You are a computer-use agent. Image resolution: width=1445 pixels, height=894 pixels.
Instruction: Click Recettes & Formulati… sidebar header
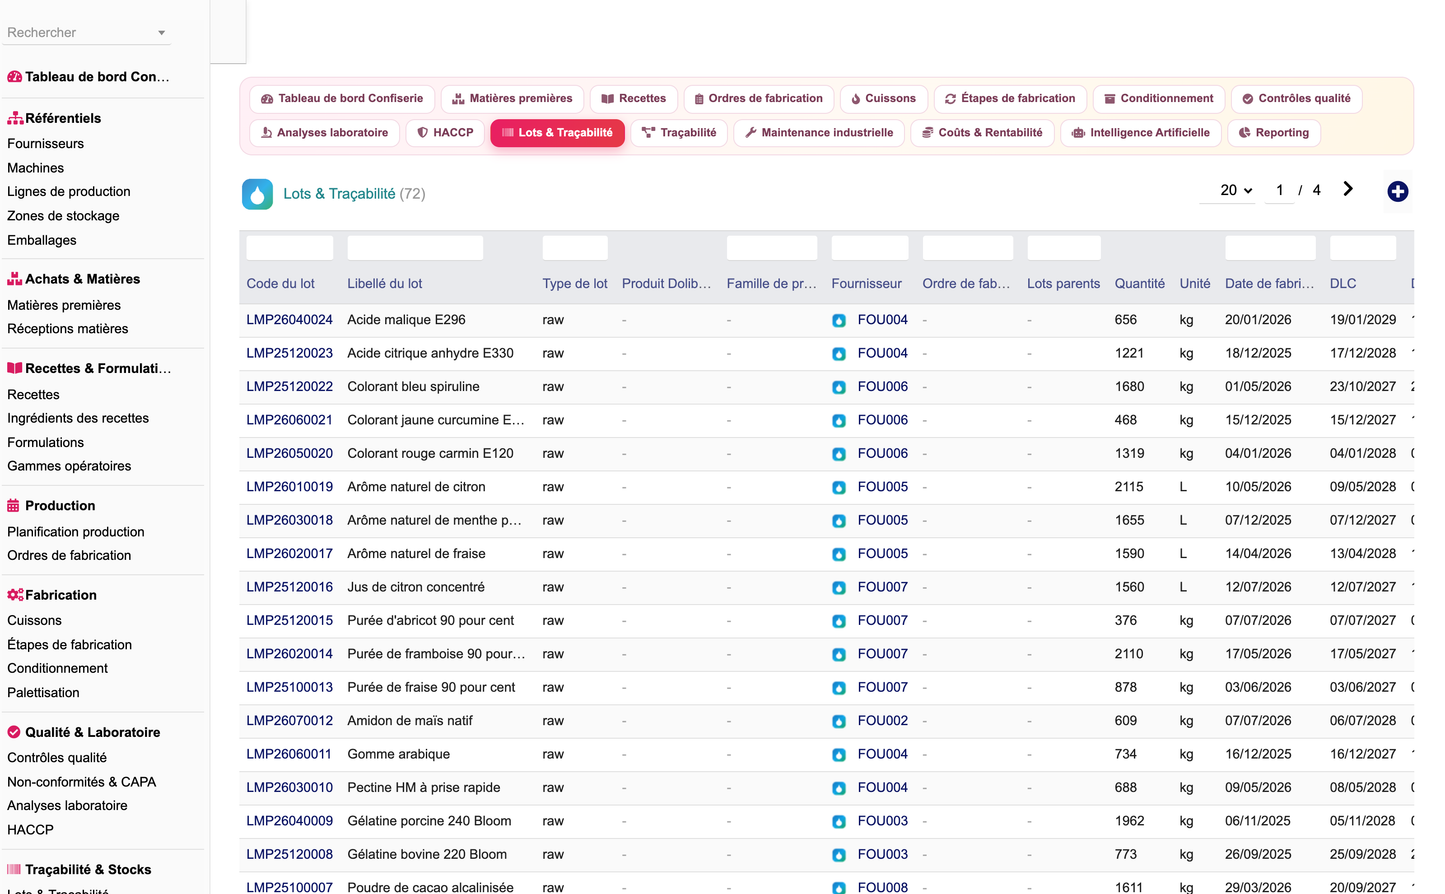[x=89, y=368]
